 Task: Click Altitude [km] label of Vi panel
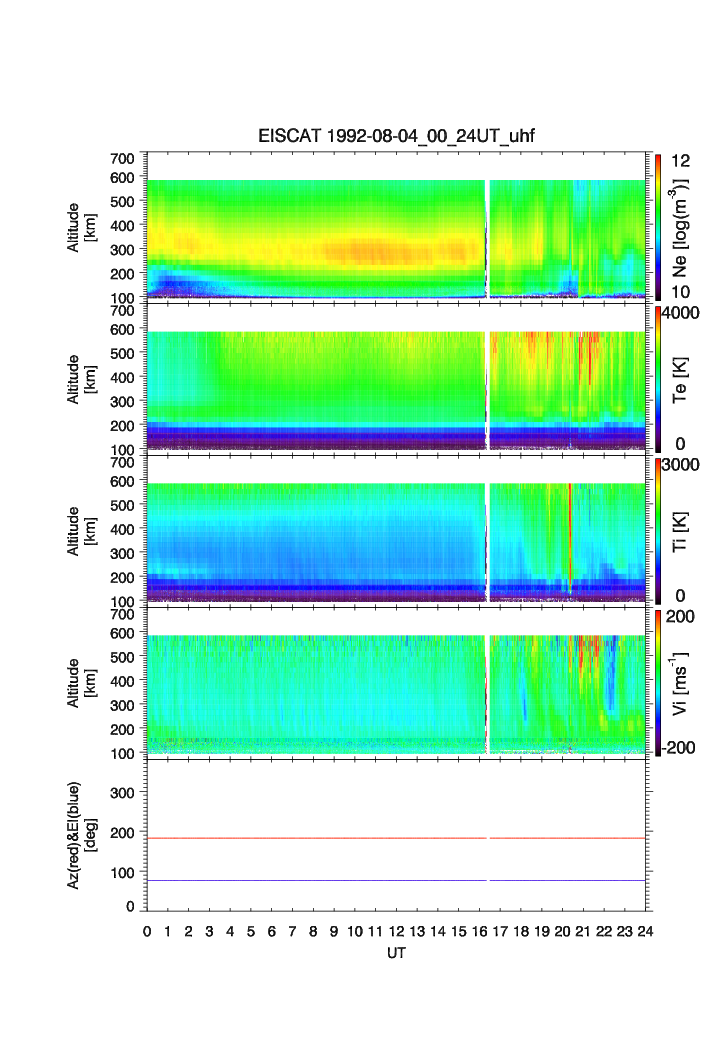click(x=81, y=683)
